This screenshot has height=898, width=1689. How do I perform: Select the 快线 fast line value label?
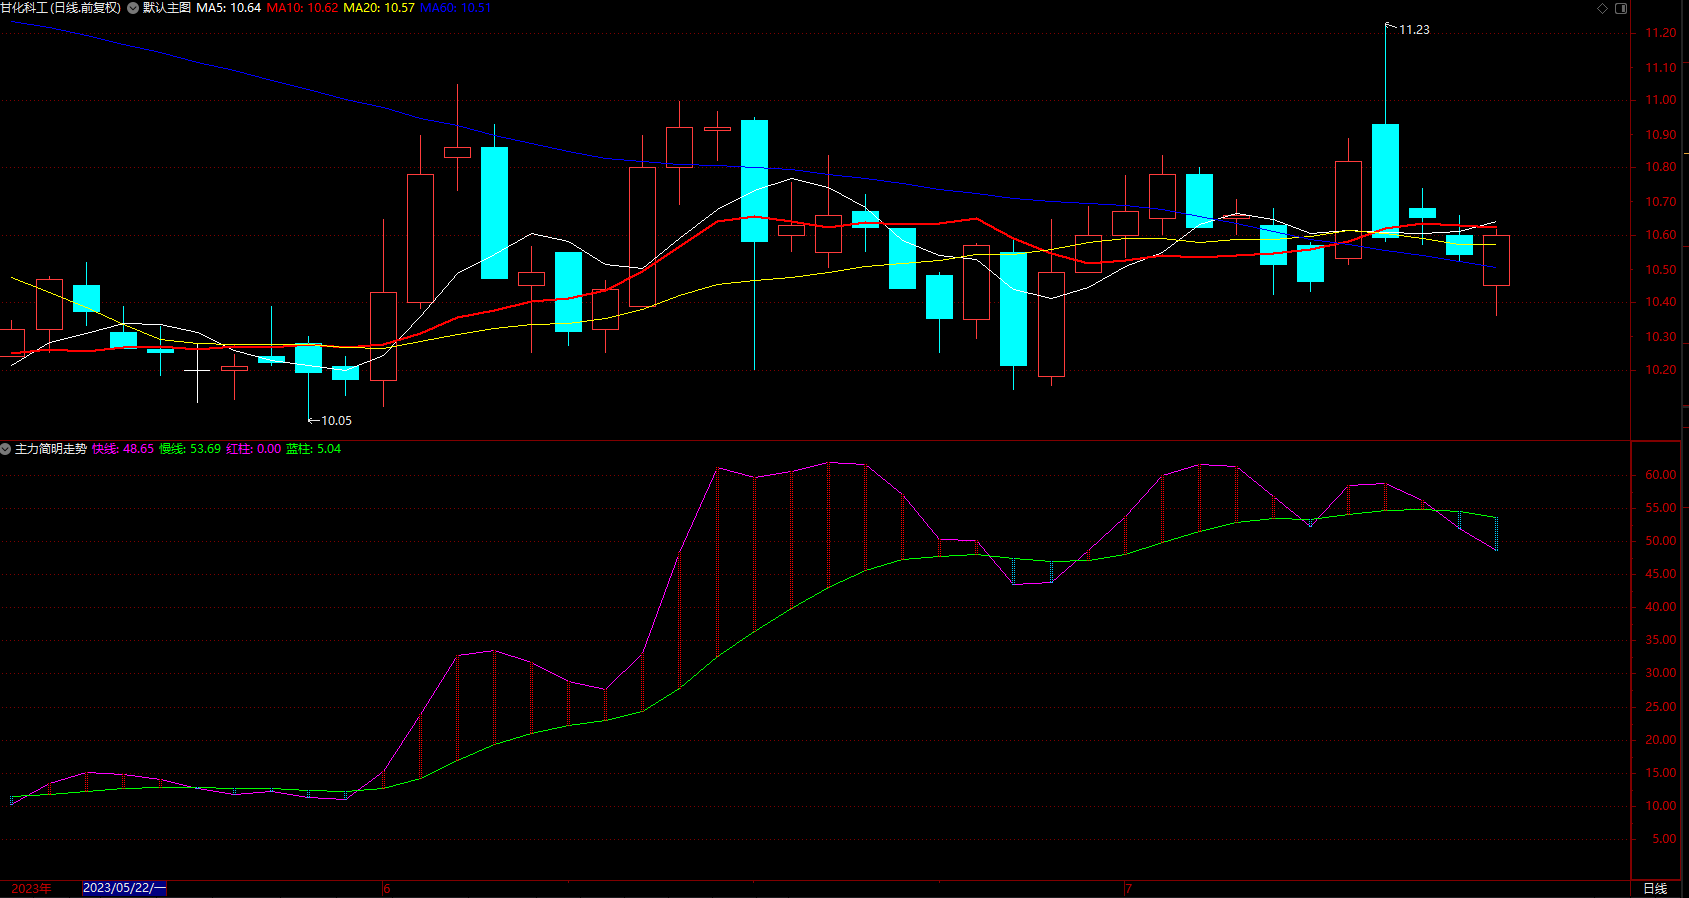(123, 449)
